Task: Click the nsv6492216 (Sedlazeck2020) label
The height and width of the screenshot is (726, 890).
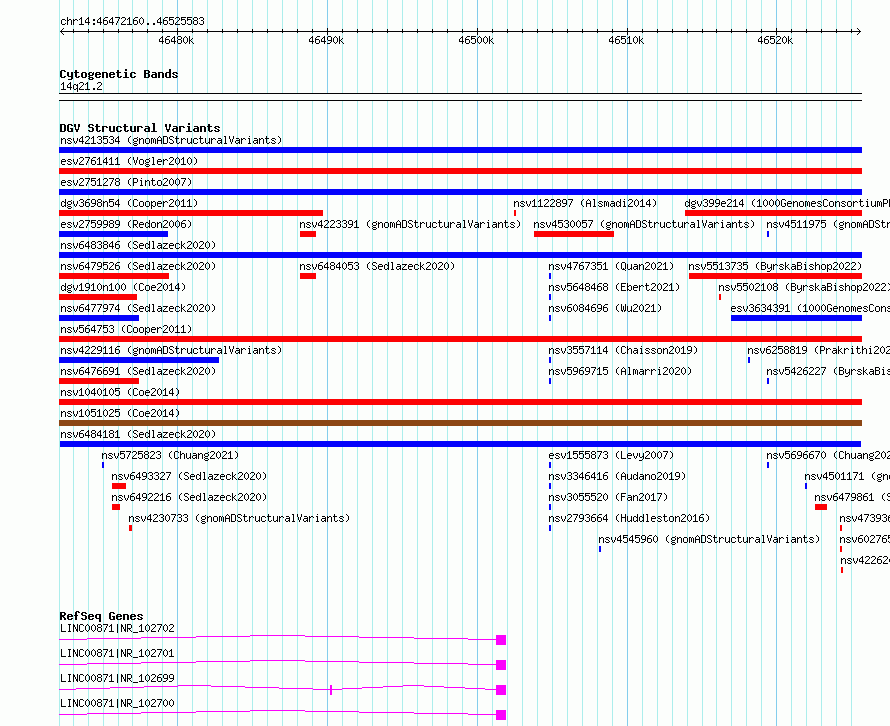Action: (x=189, y=497)
